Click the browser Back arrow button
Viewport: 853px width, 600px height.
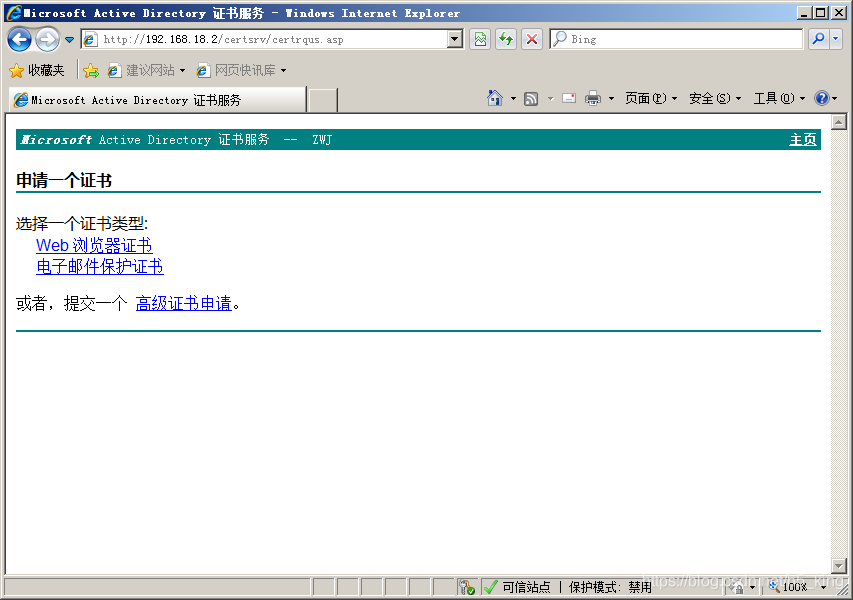click(20, 40)
